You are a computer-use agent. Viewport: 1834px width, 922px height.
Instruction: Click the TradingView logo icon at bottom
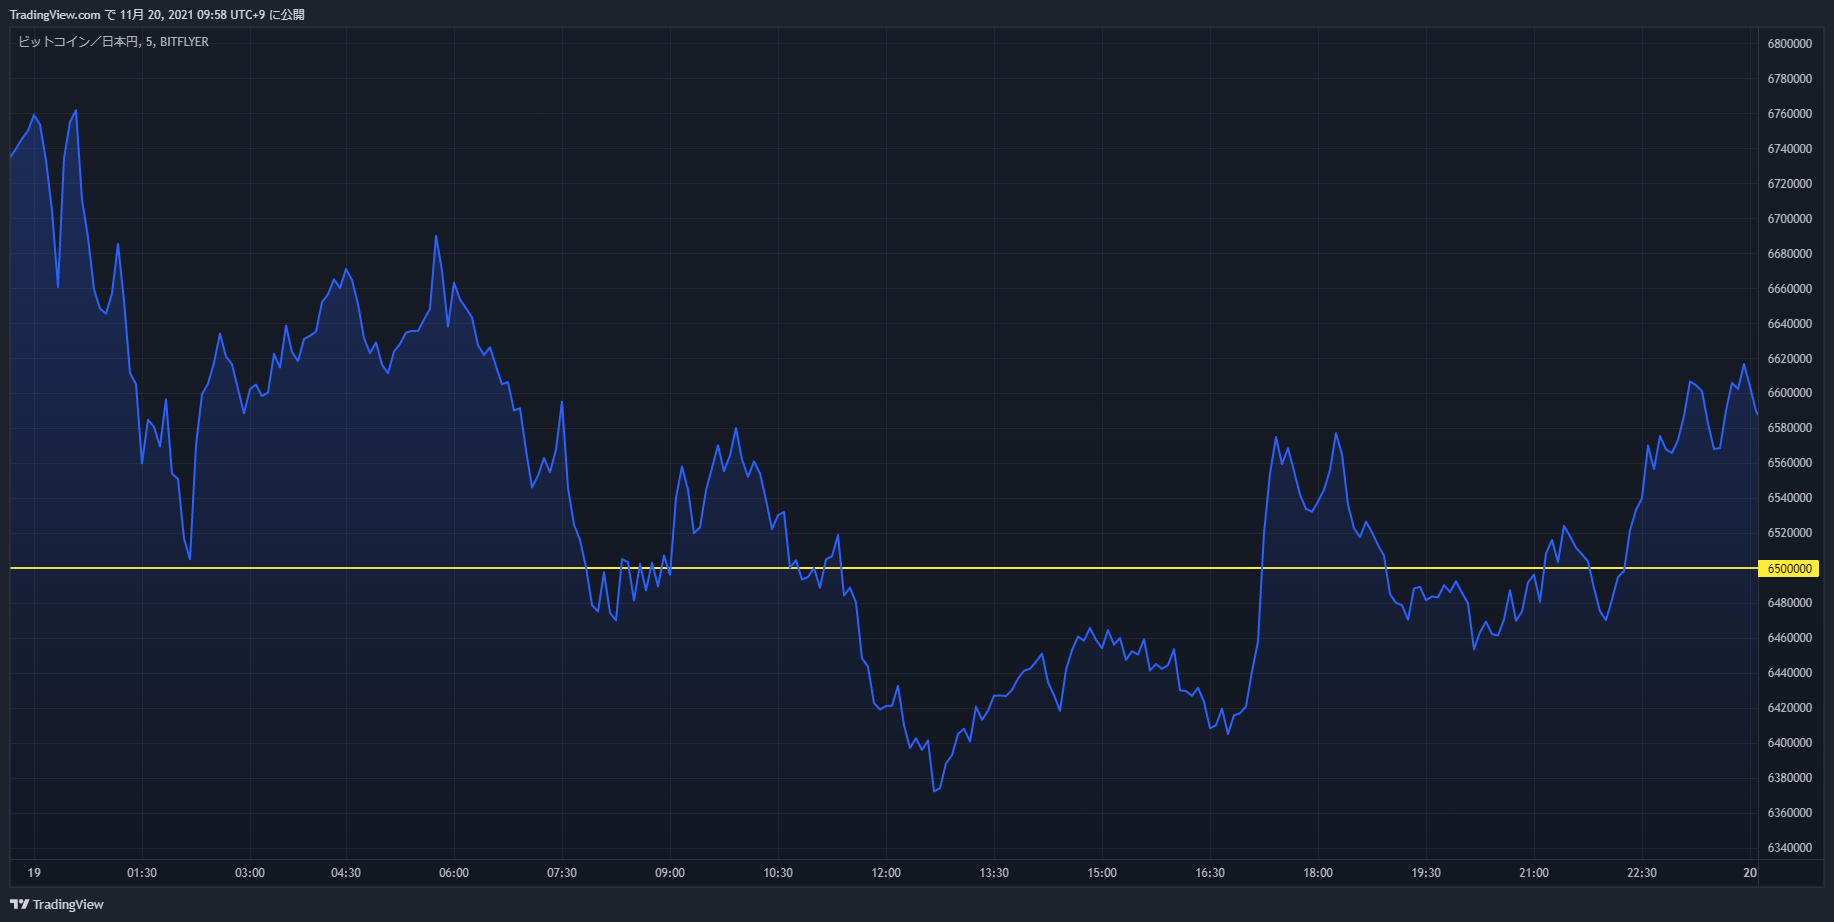point(19,904)
